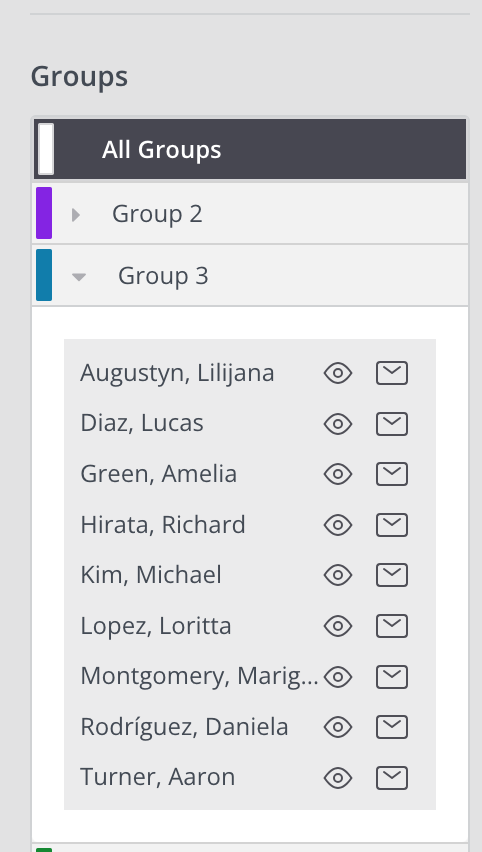Click mail icon next to Green, Amelia
This screenshot has width=482, height=852.
pos(392,474)
